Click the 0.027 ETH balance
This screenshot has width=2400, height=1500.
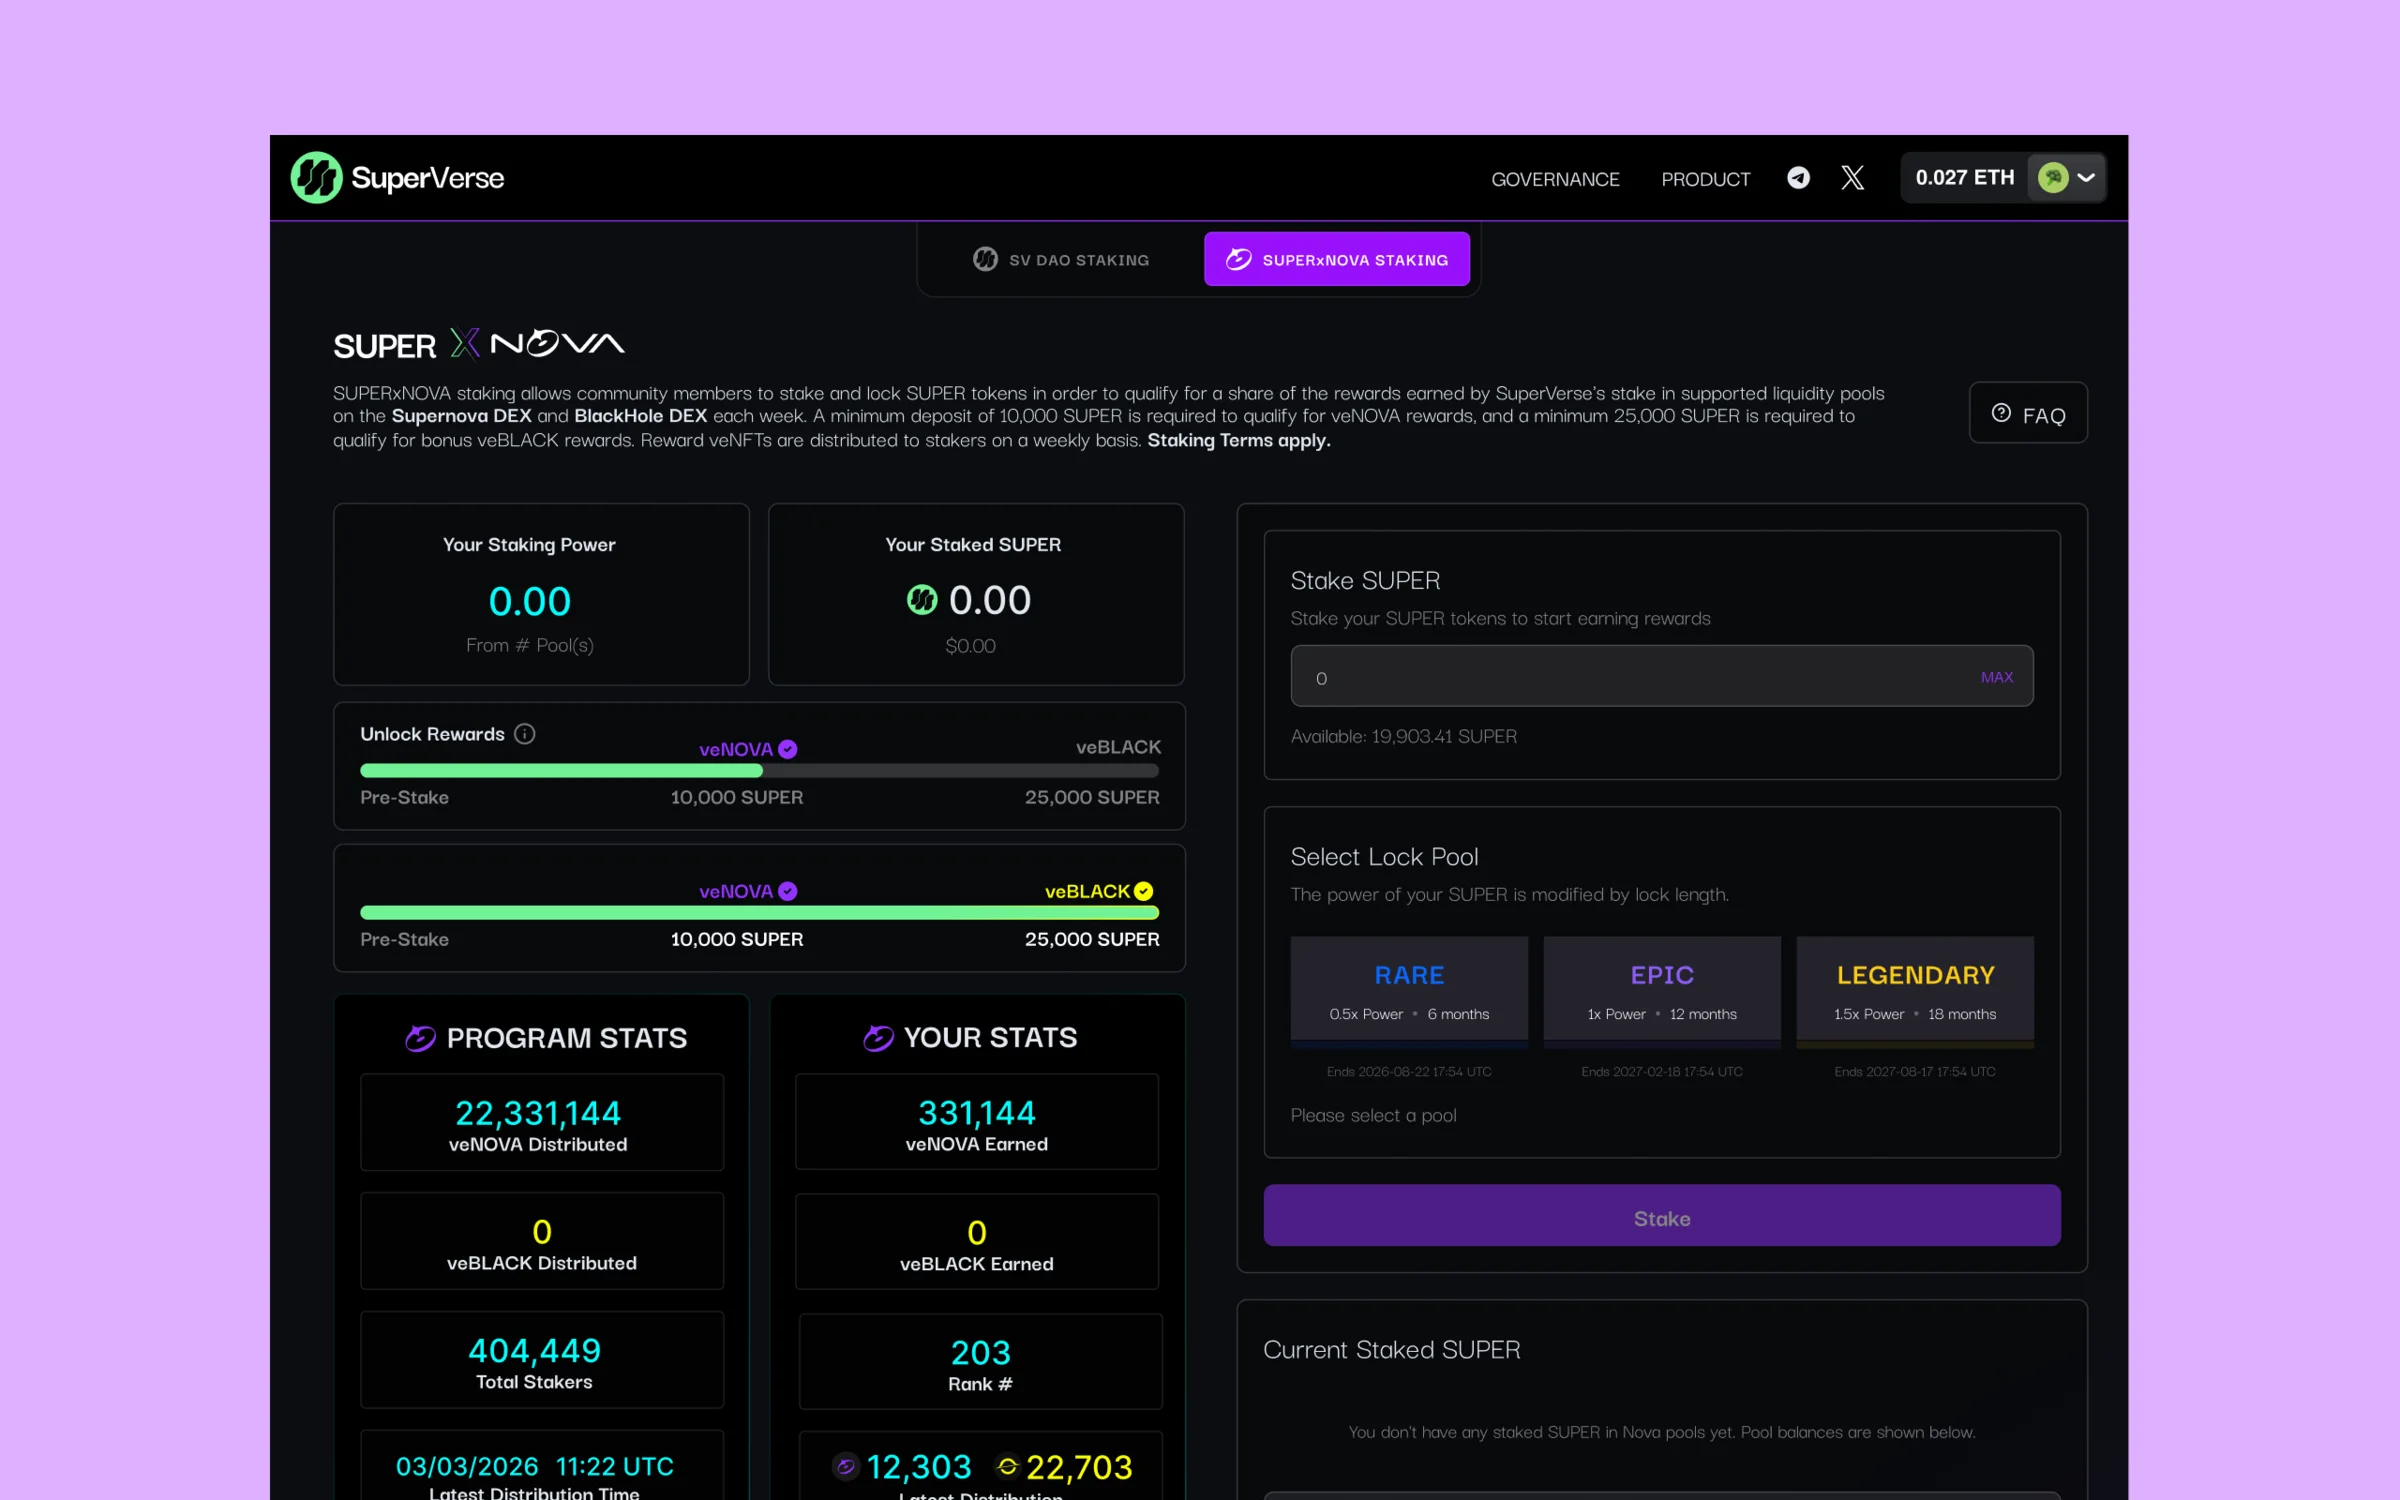[x=1964, y=178]
